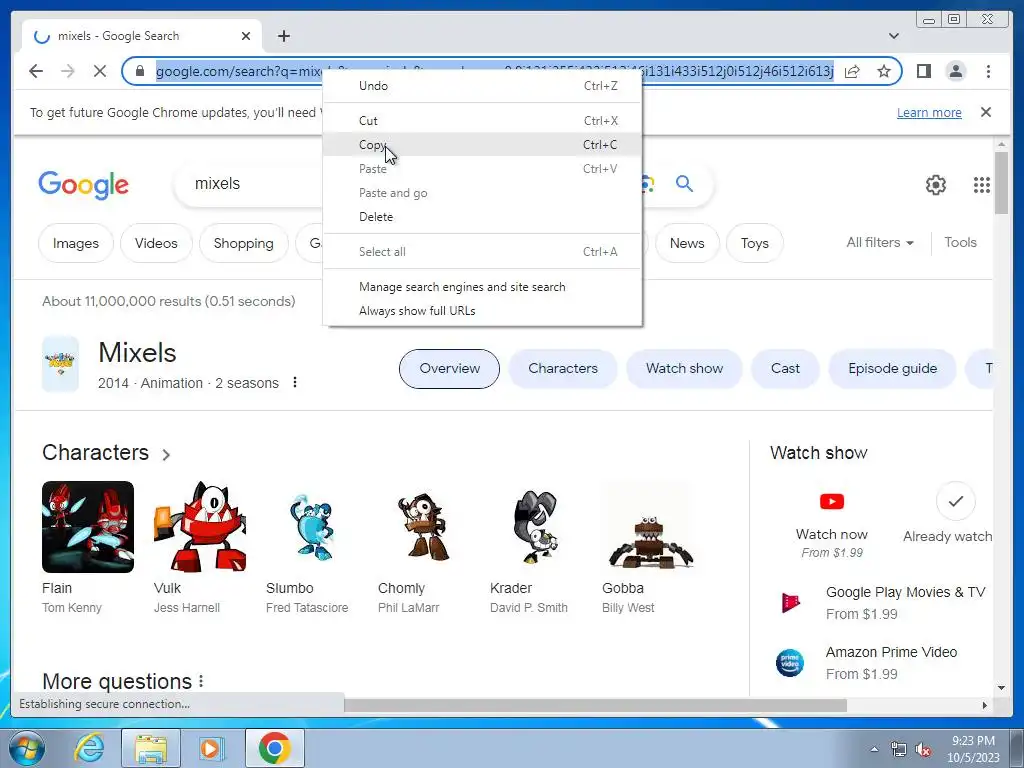Open Vulk character image
This screenshot has height=768, width=1024.
click(200, 527)
